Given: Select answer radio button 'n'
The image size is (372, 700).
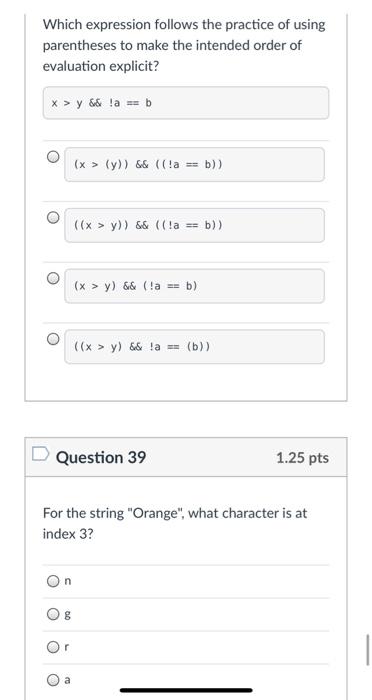Looking at the screenshot, I should tap(53, 581).
